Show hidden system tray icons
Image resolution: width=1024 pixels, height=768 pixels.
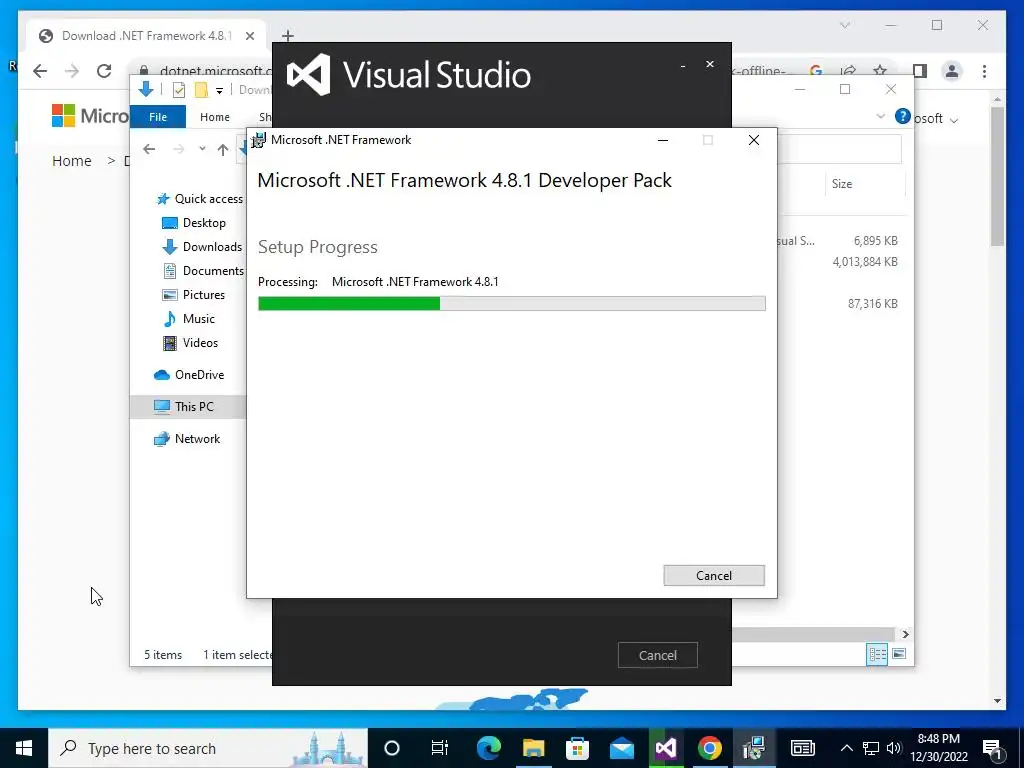(x=846, y=748)
